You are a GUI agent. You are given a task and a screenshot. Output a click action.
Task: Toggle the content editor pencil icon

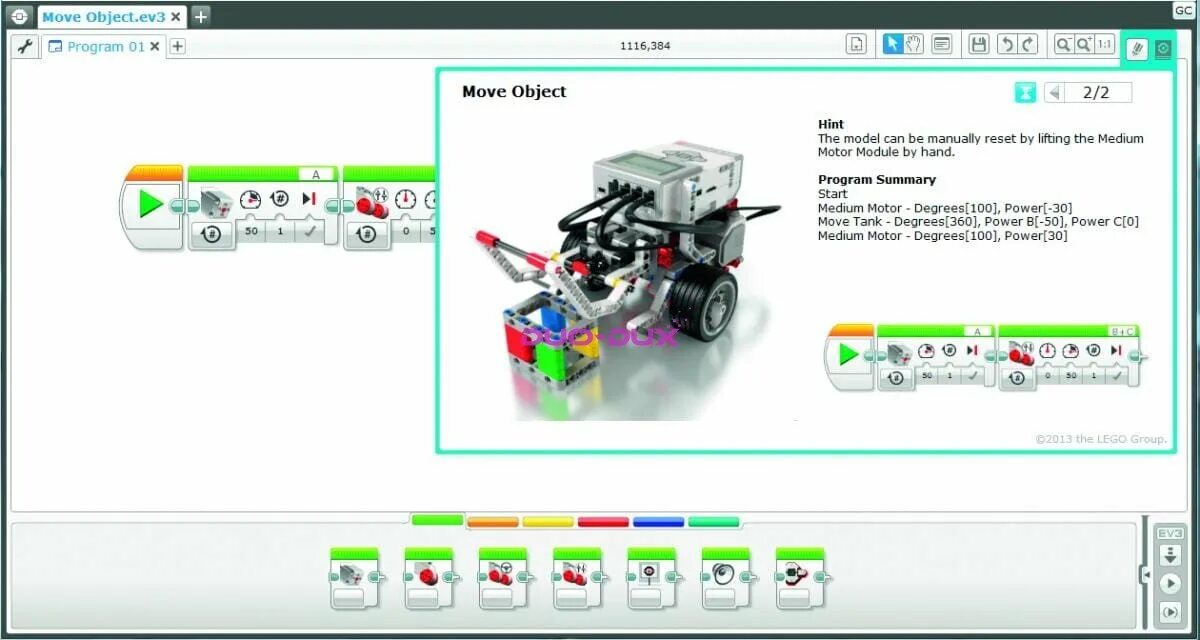(1137, 48)
